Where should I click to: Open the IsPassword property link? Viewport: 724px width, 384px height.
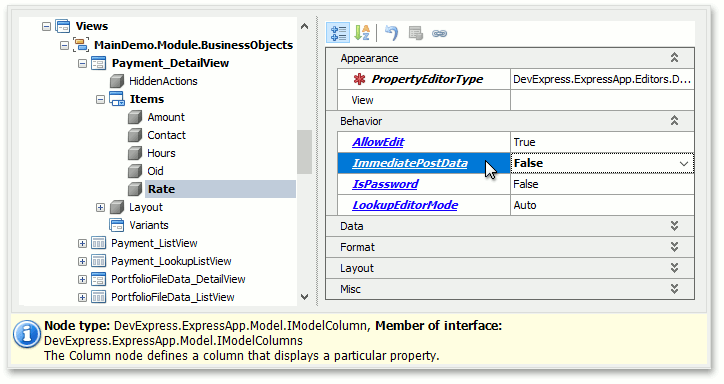coord(385,184)
